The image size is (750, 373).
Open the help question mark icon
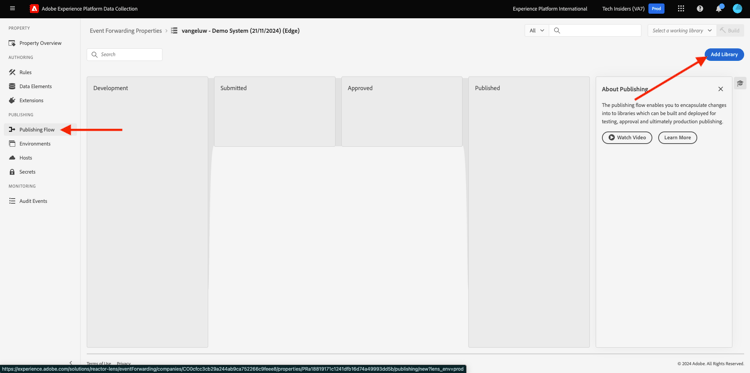point(700,9)
